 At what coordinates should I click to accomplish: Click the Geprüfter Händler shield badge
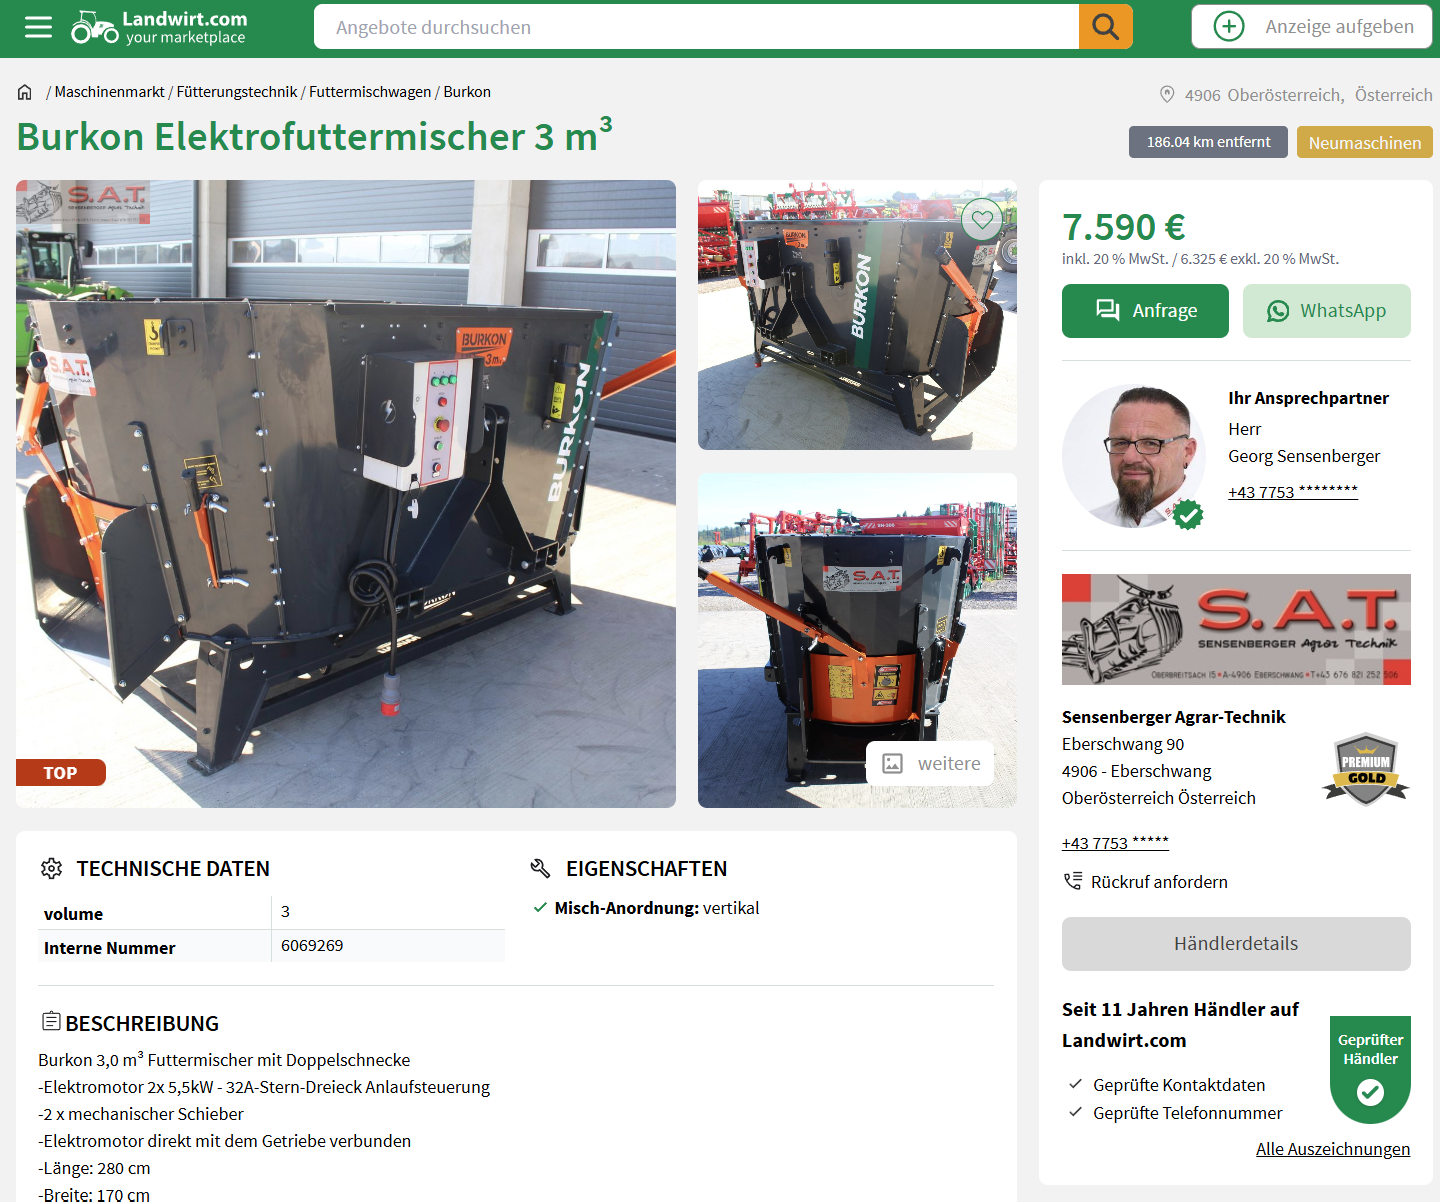pos(1370,1069)
